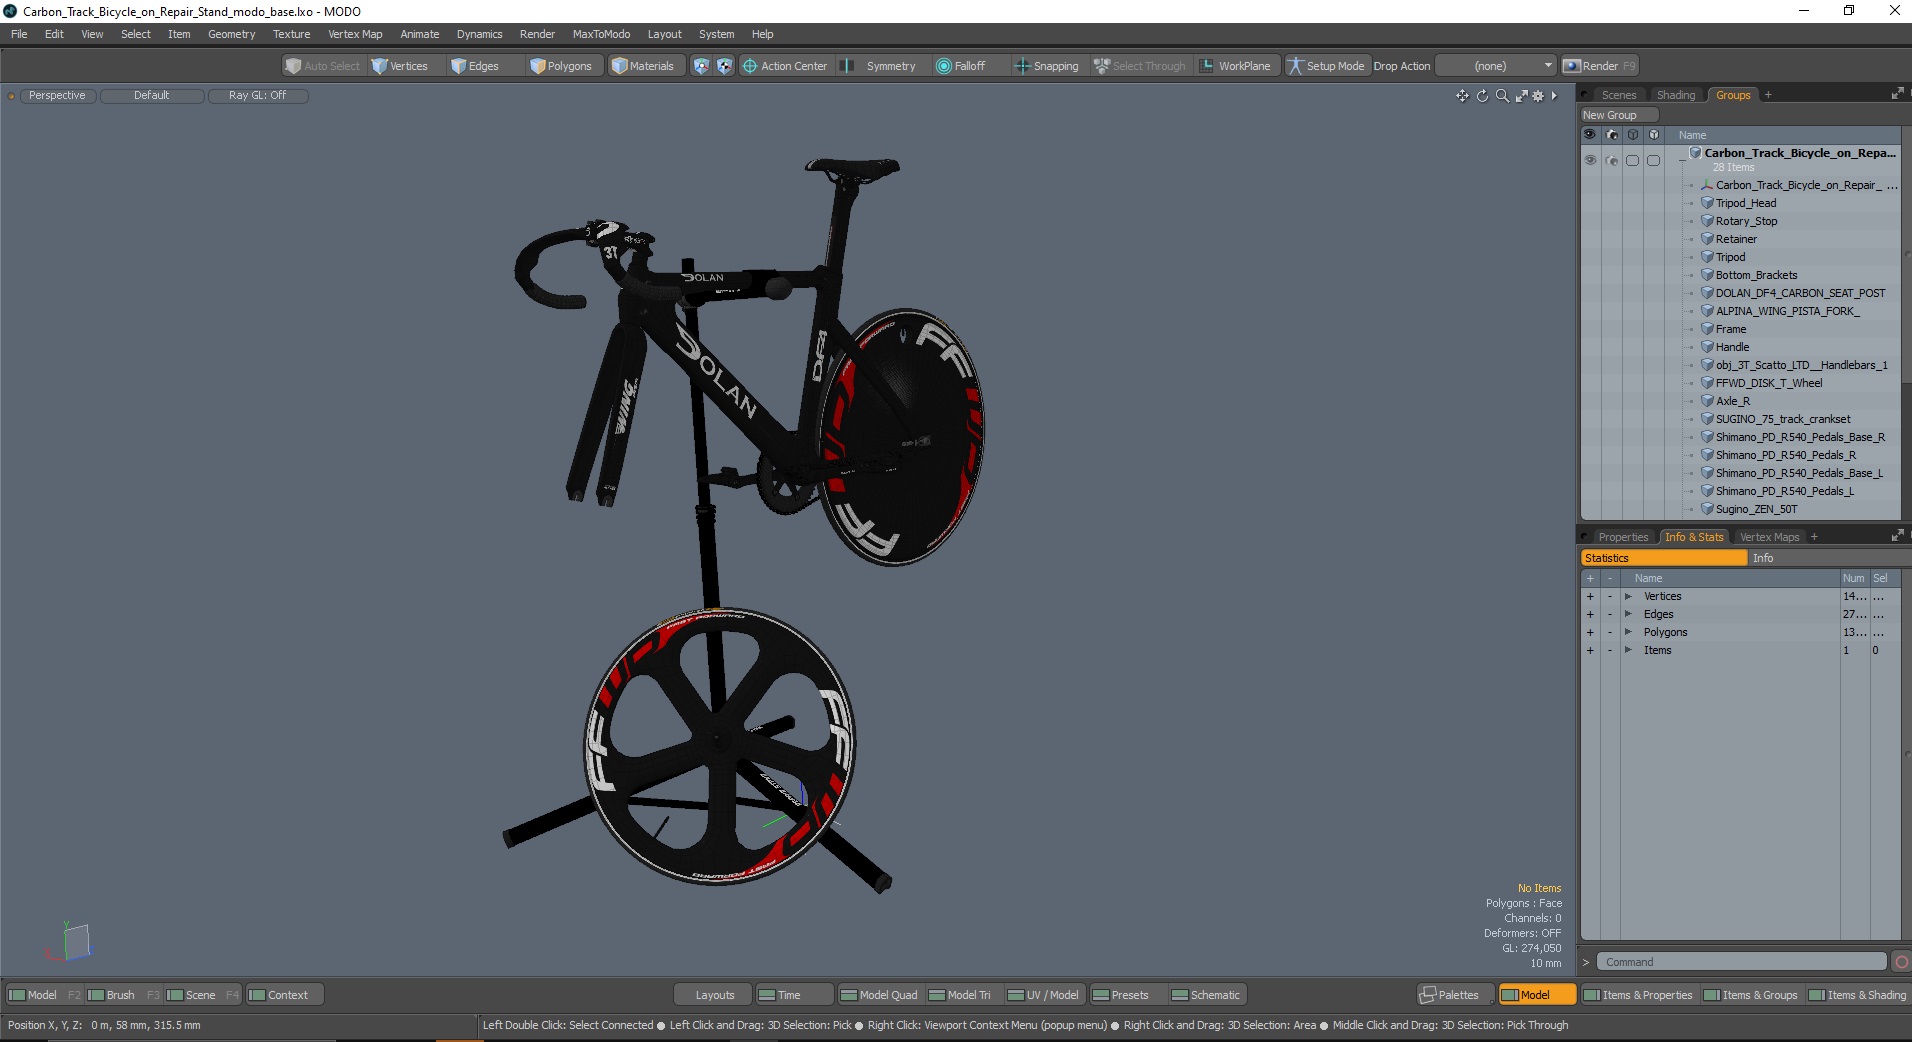Expand the Polygons statistics row

tap(1628, 633)
